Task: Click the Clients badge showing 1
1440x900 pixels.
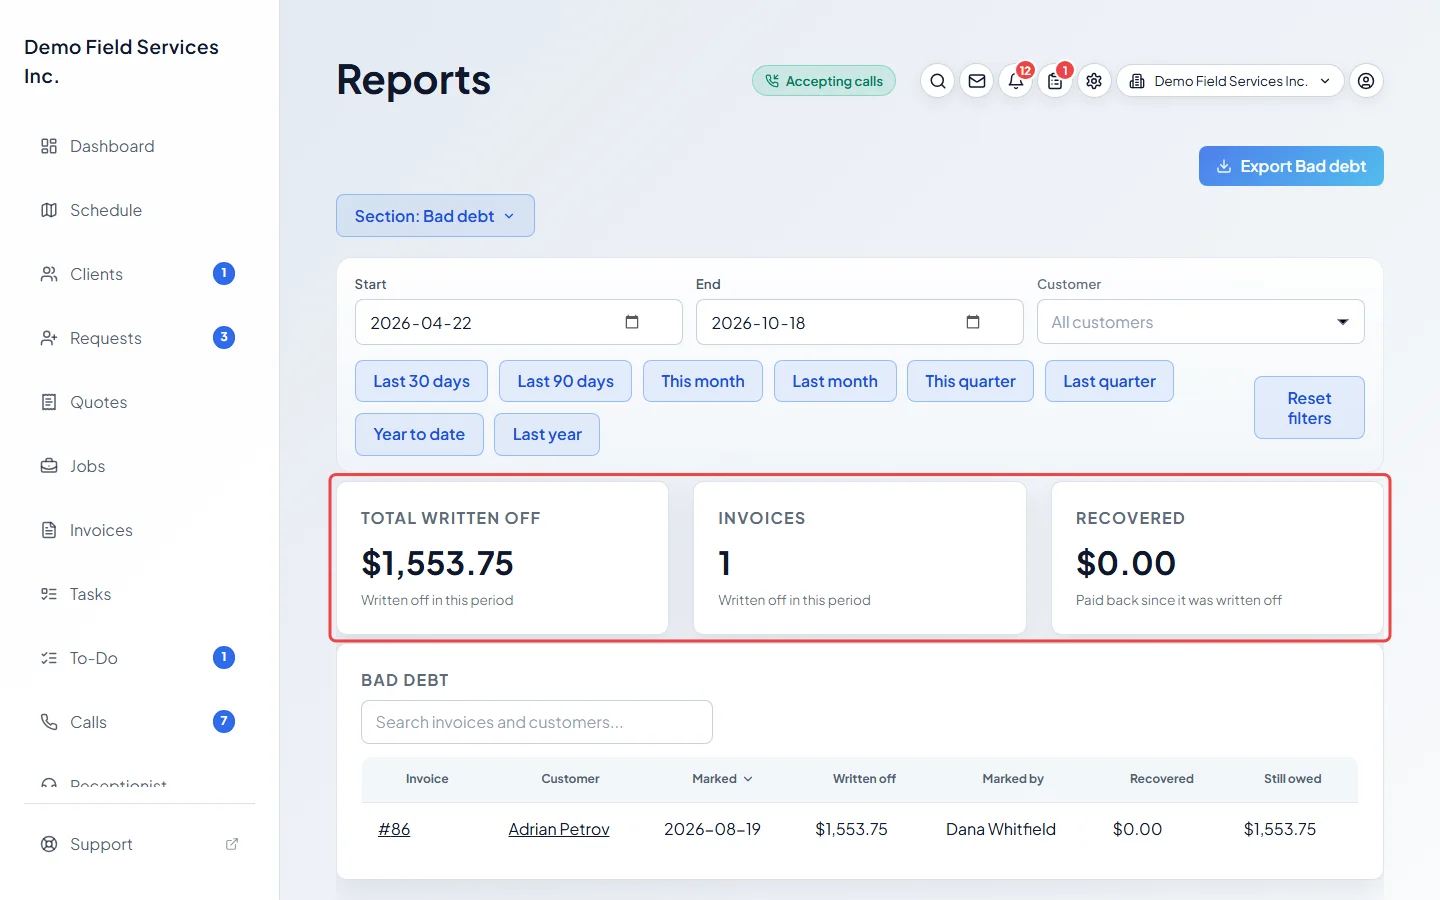Action: (x=224, y=273)
